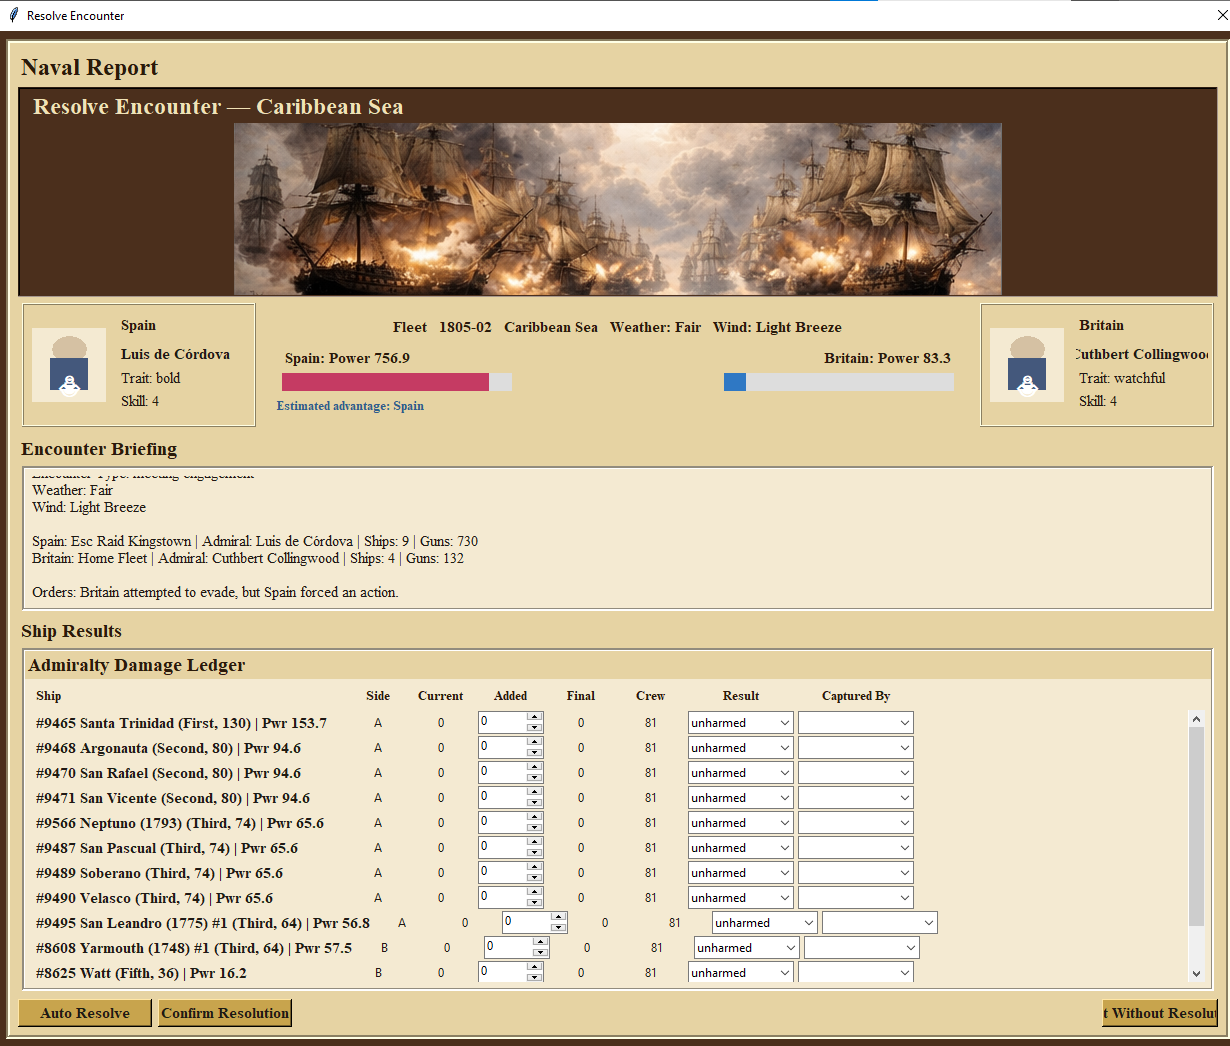Close the Resolve Encounter window
This screenshot has width=1230, height=1046.
[x=1221, y=16]
